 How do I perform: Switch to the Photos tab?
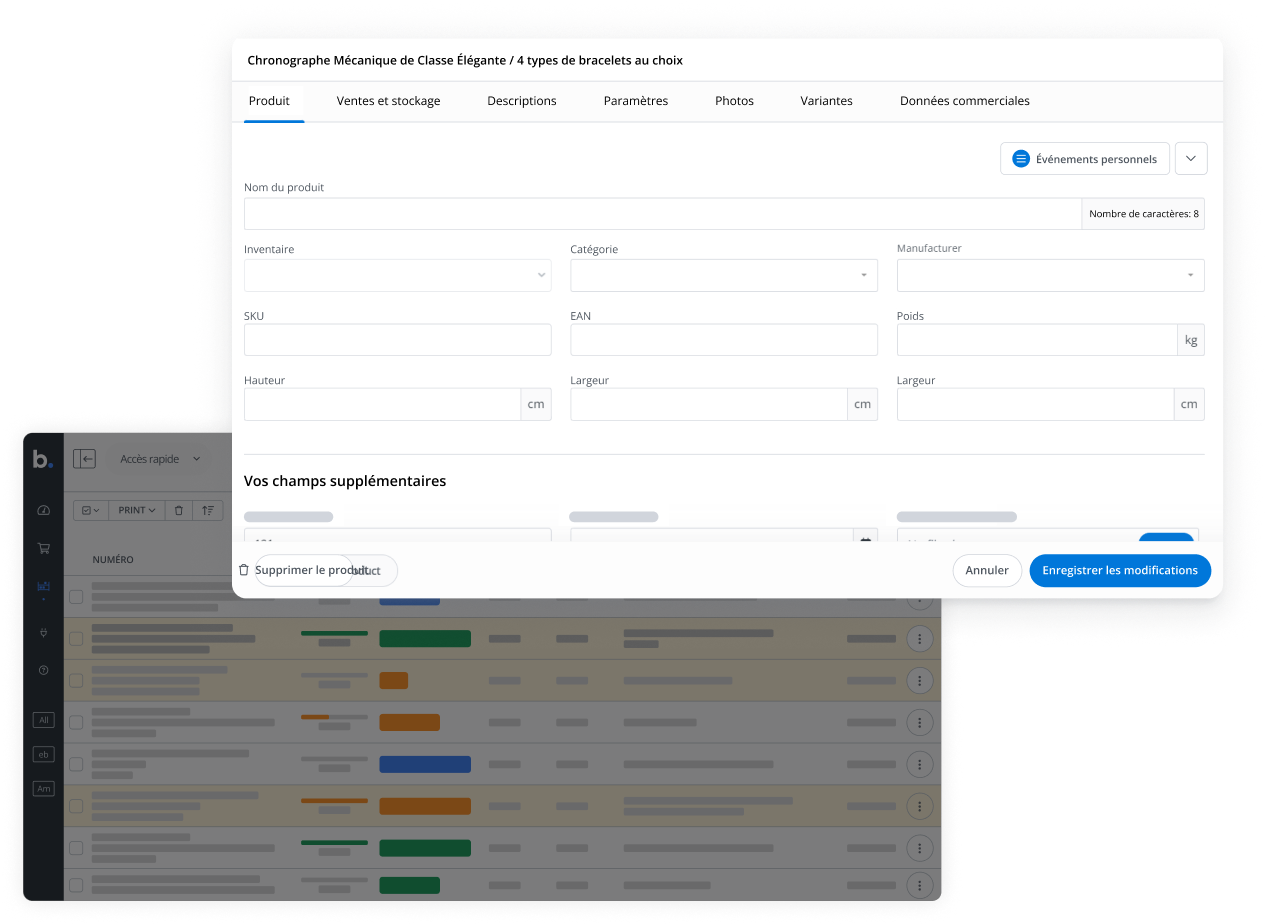coord(734,100)
